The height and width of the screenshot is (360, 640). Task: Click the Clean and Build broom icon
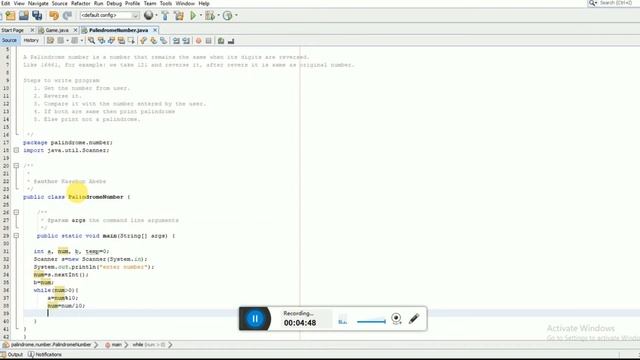tap(179, 16)
